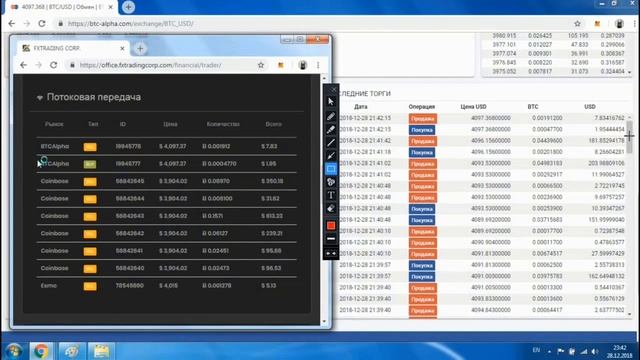Image resolution: width=640 pixels, height=360 pixels.
Task: Open the Windows Start button
Action: [13, 351]
